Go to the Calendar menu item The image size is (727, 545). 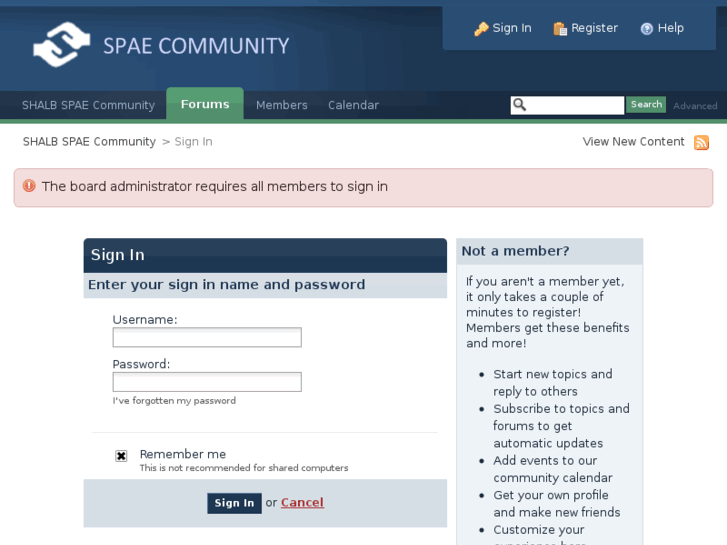point(353,105)
